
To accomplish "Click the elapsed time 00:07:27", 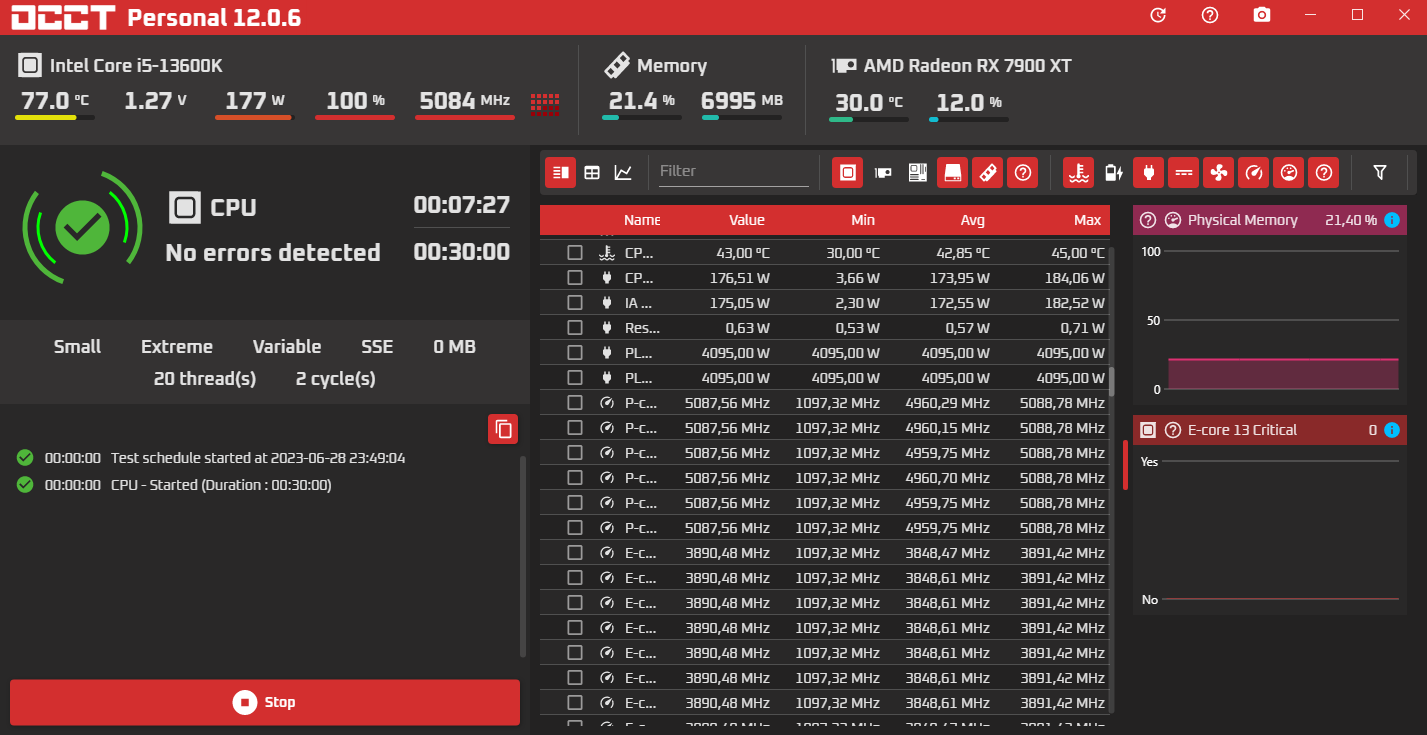I will tap(462, 205).
